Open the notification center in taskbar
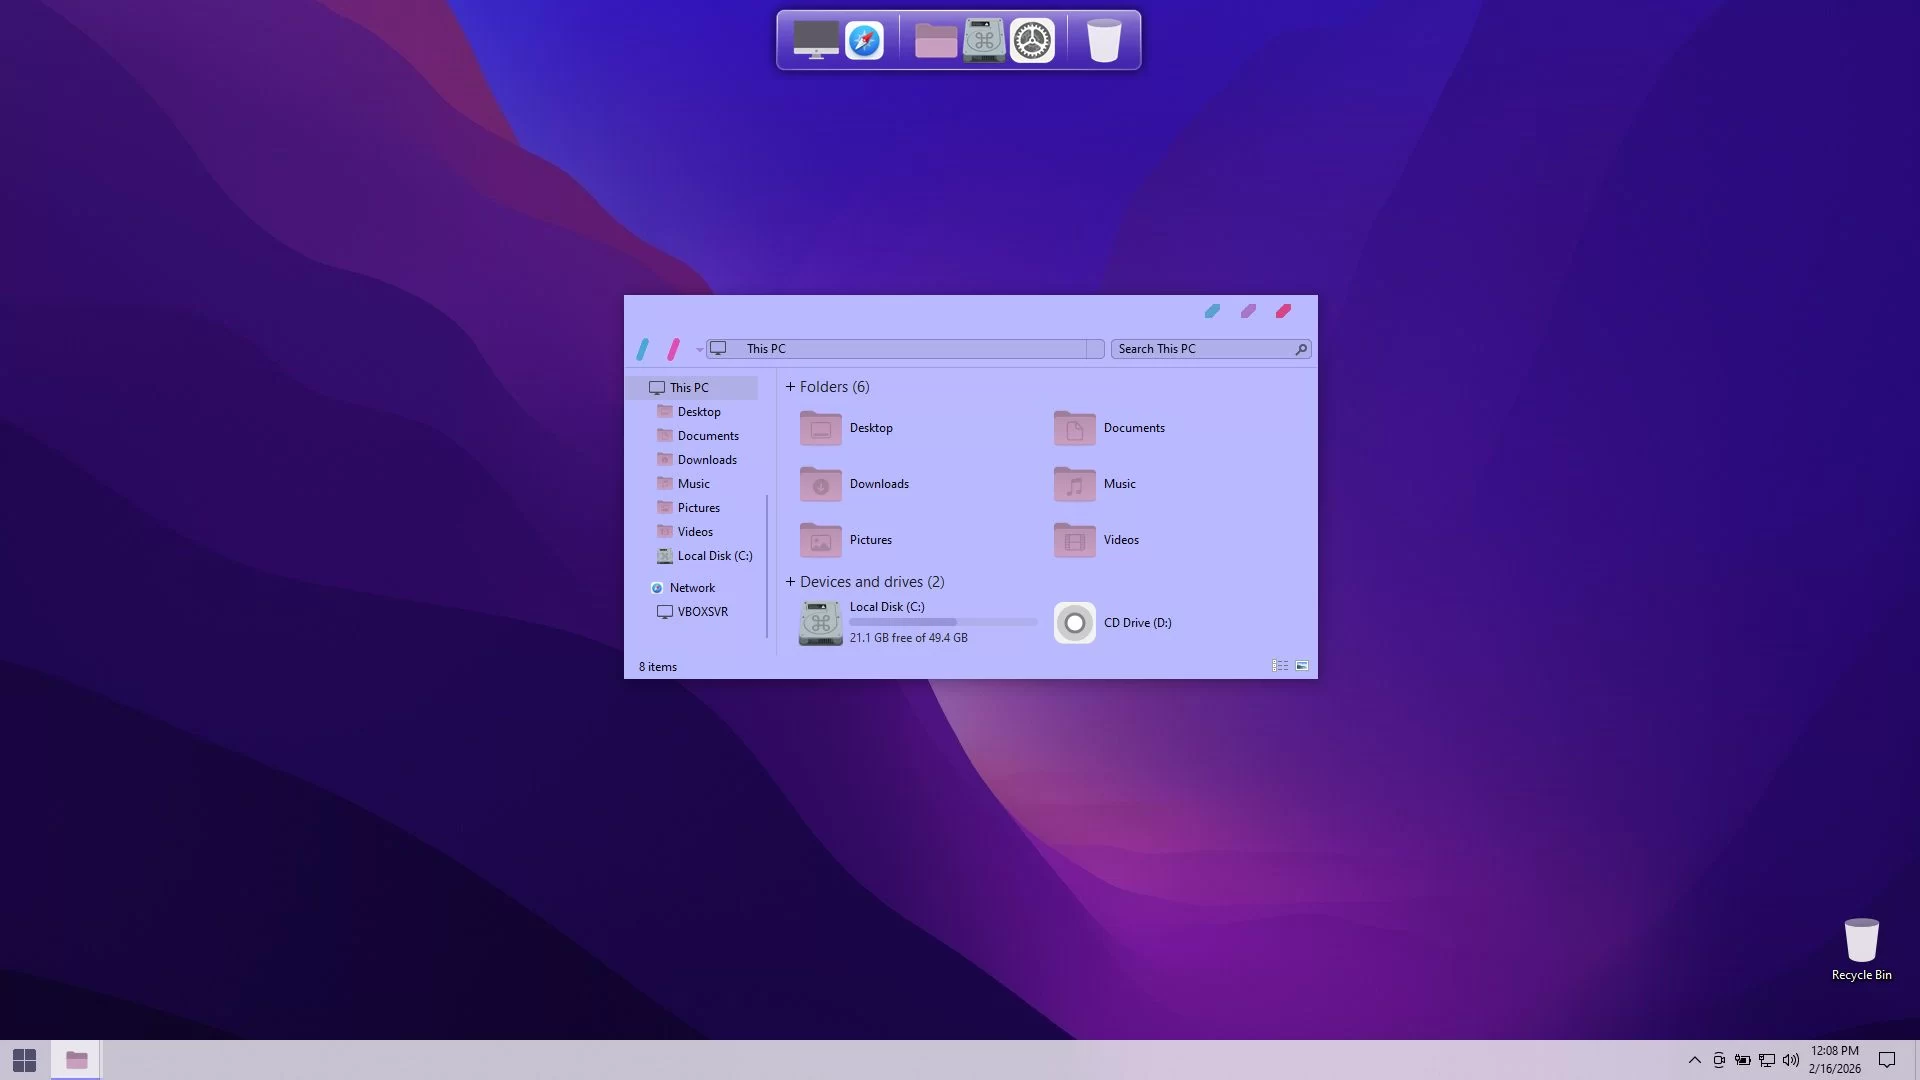 tap(1887, 1060)
